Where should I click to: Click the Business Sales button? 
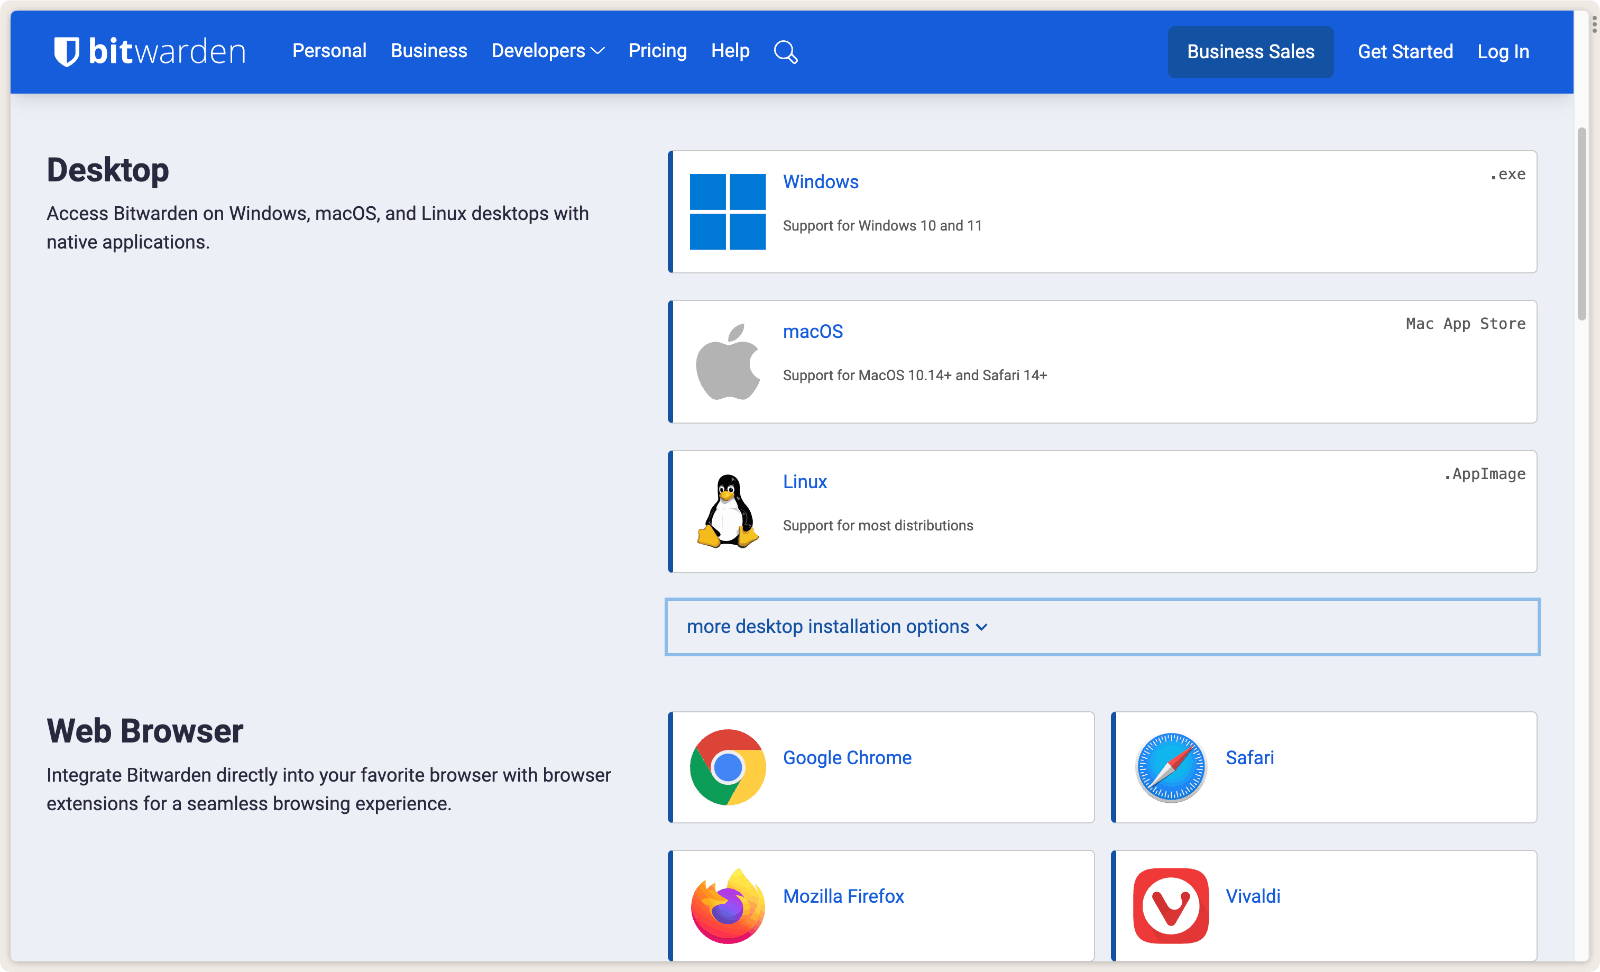(1251, 52)
